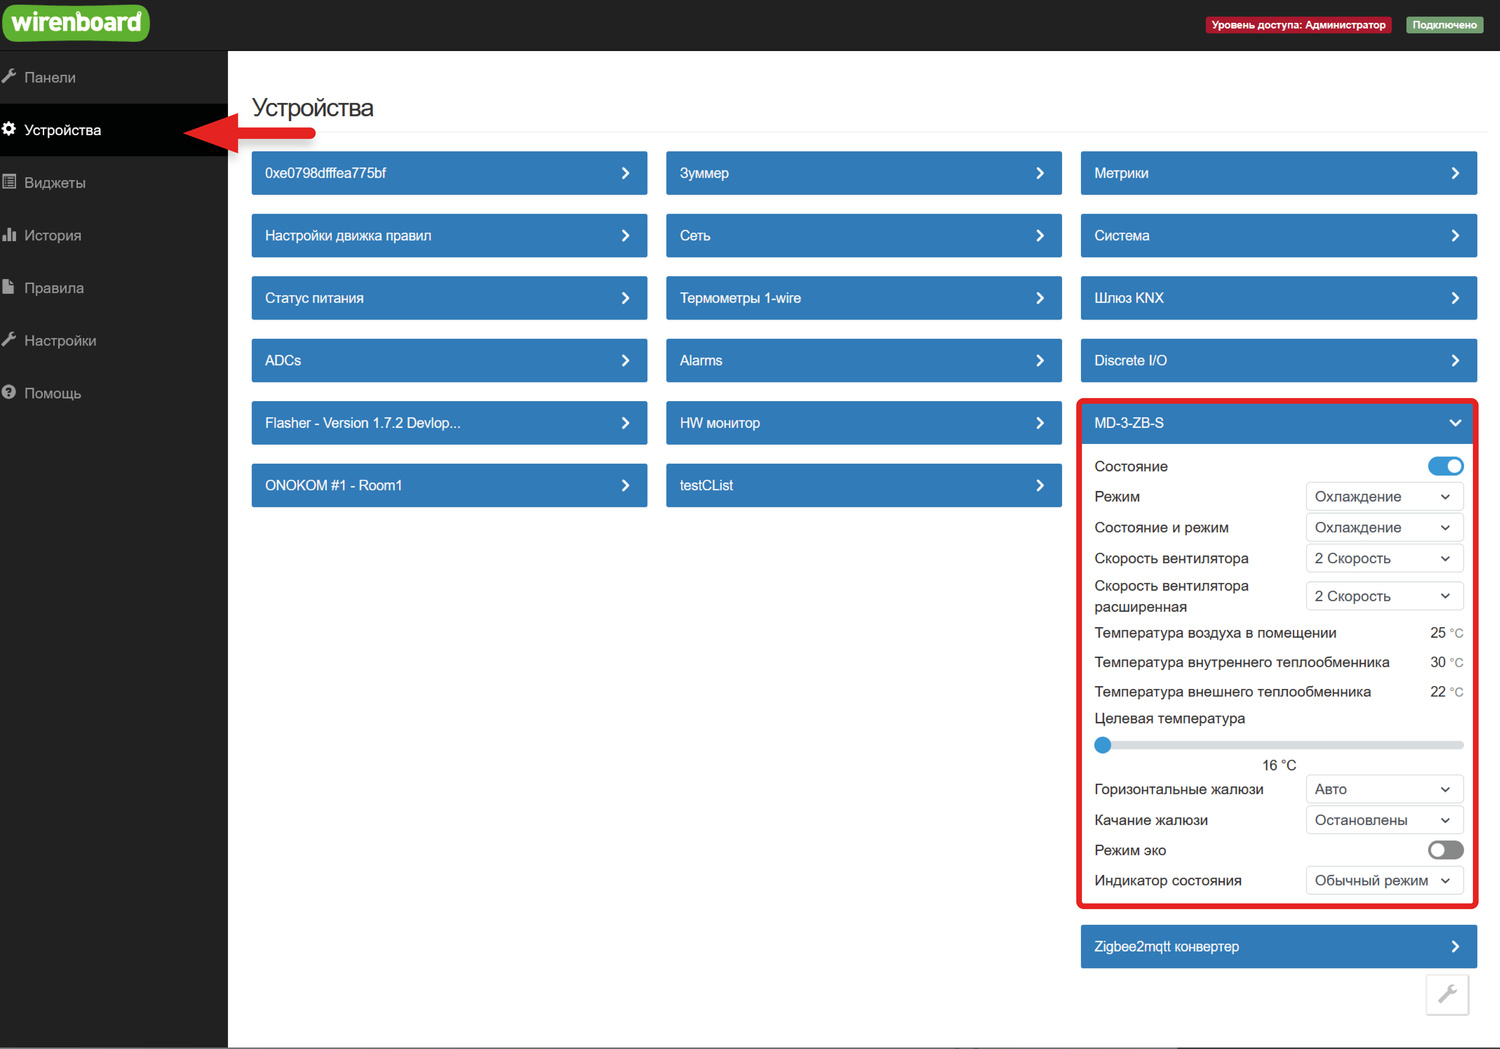This screenshot has height=1049, width=1500.
Task: Open the Горизонтальные жалюзи dropdown
Action: point(1384,789)
